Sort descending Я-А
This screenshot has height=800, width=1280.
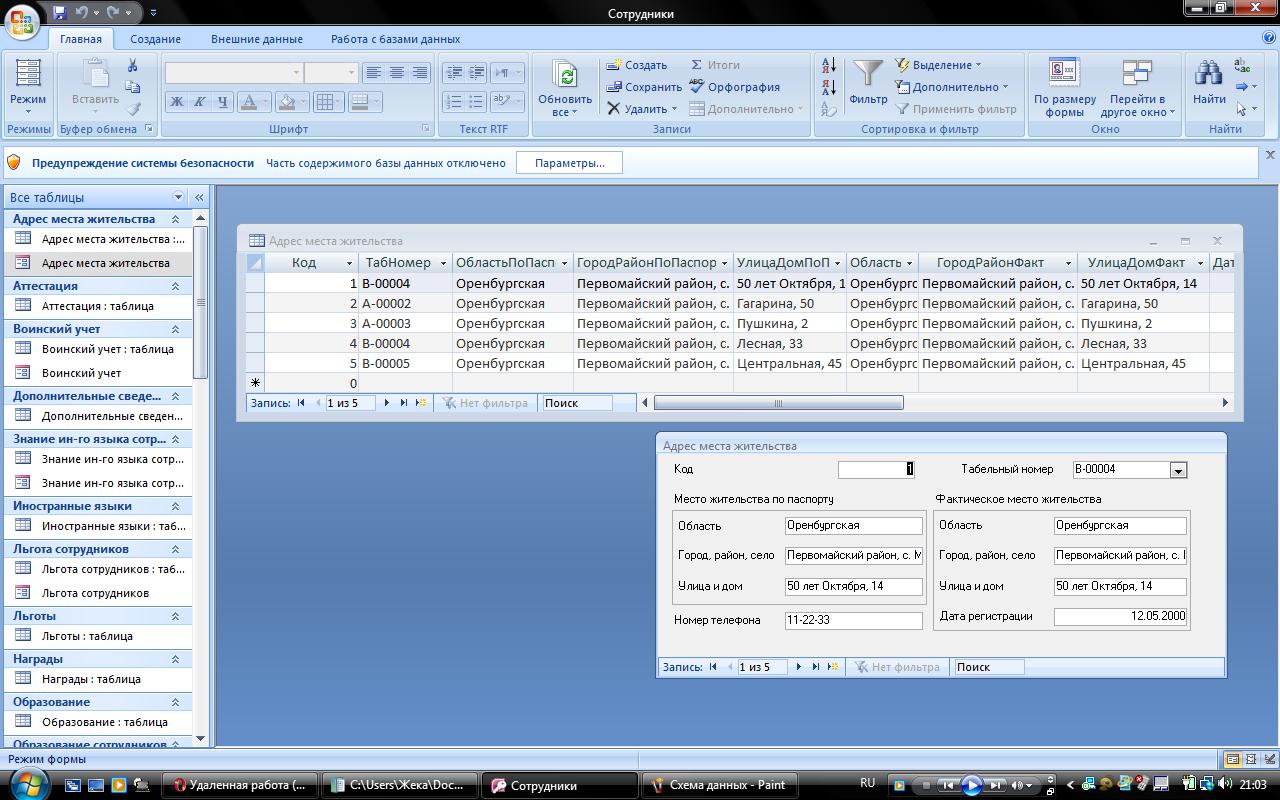point(829,87)
